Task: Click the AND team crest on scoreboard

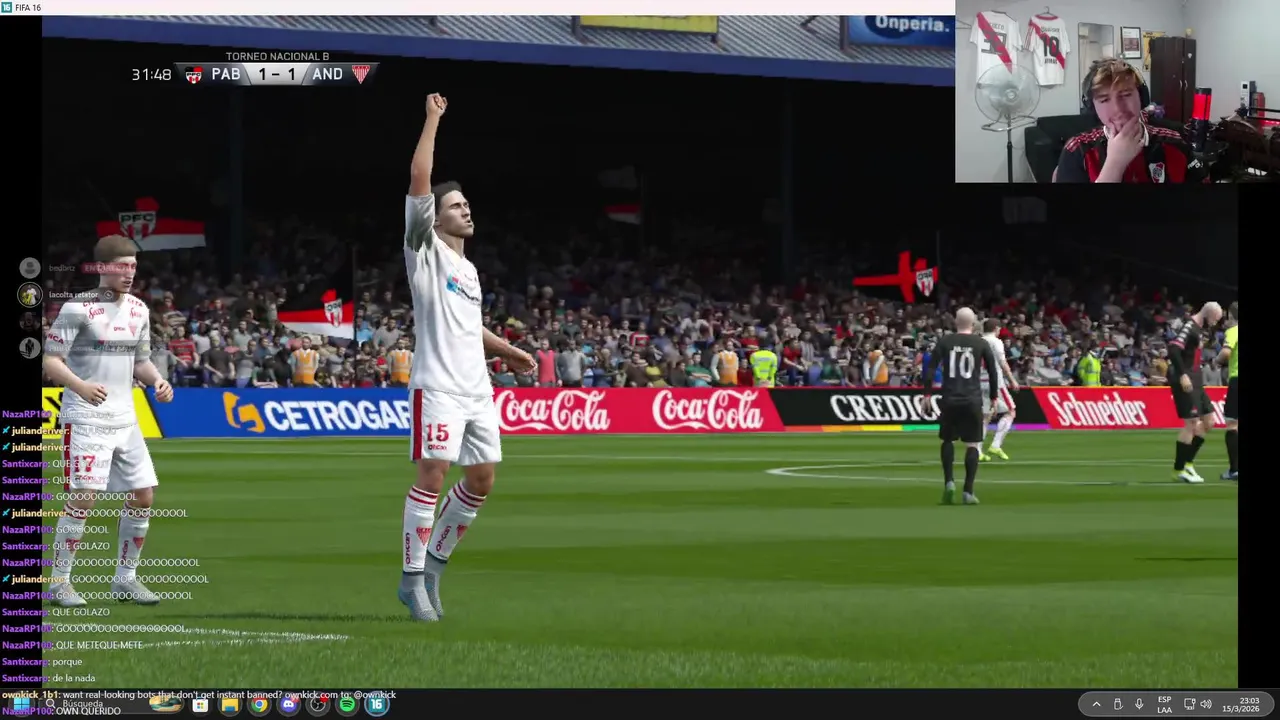Action: tap(361, 74)
